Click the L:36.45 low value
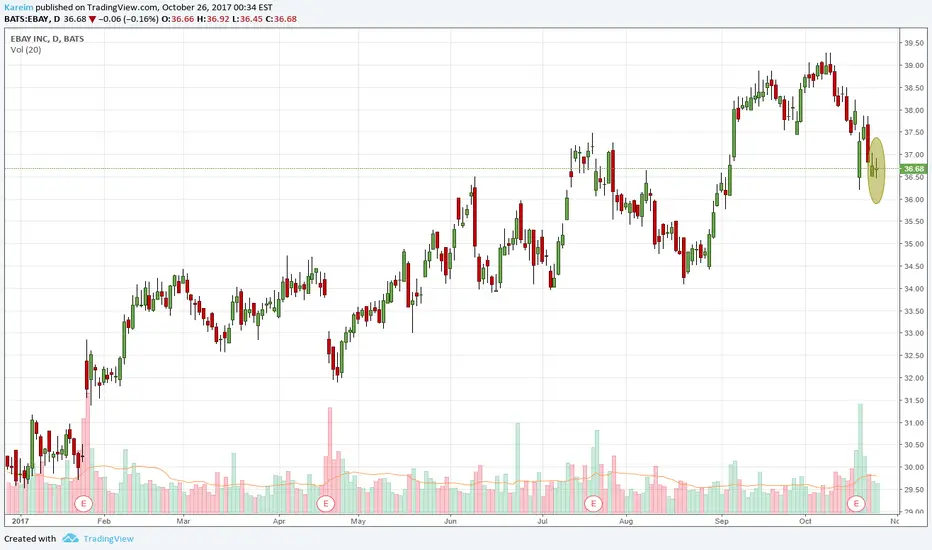 247,19
